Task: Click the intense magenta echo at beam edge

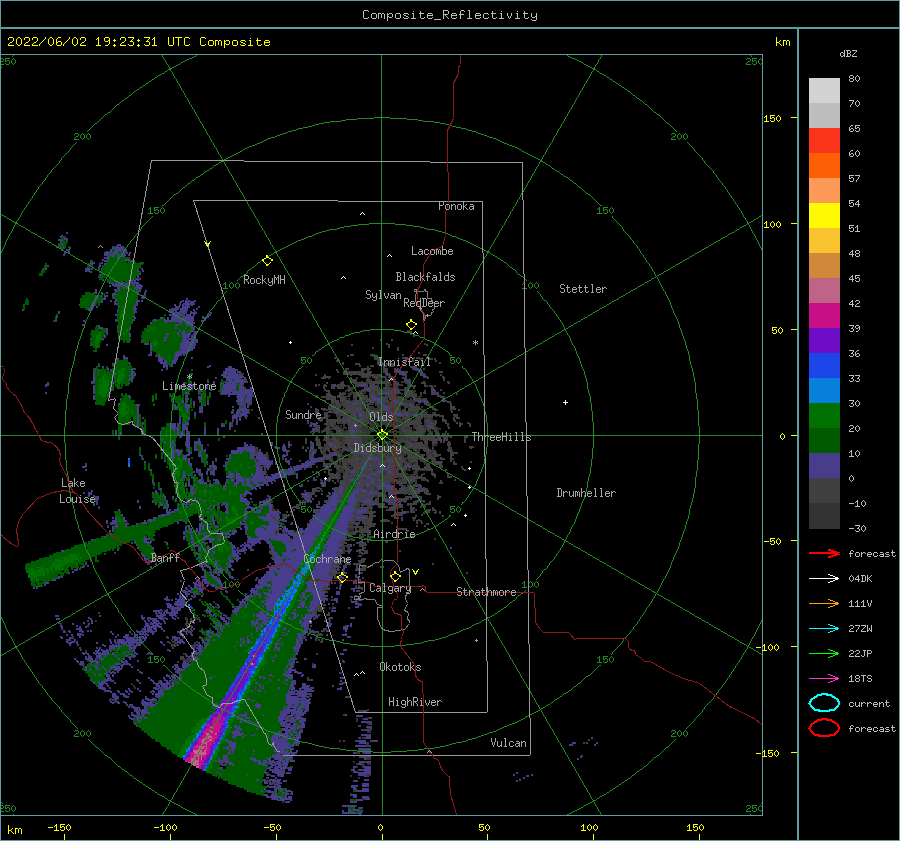Action: coord(204,746)
